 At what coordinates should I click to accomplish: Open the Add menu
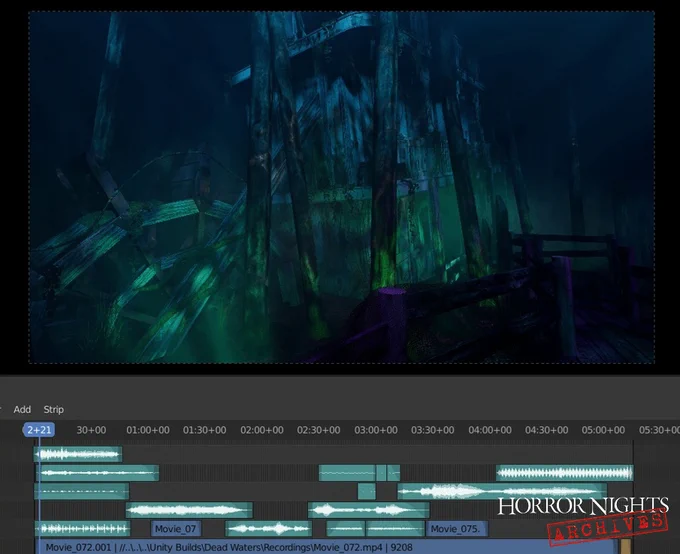[x=22, y=409]
